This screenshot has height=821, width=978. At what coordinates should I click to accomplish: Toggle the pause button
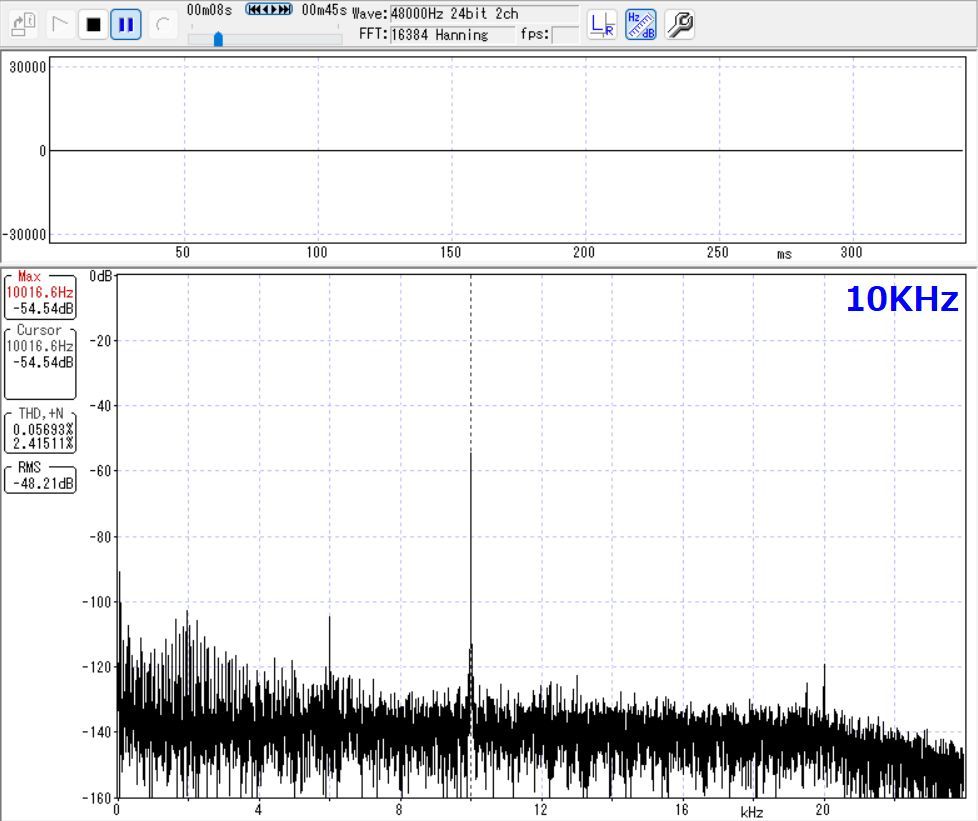coord(126,24)
